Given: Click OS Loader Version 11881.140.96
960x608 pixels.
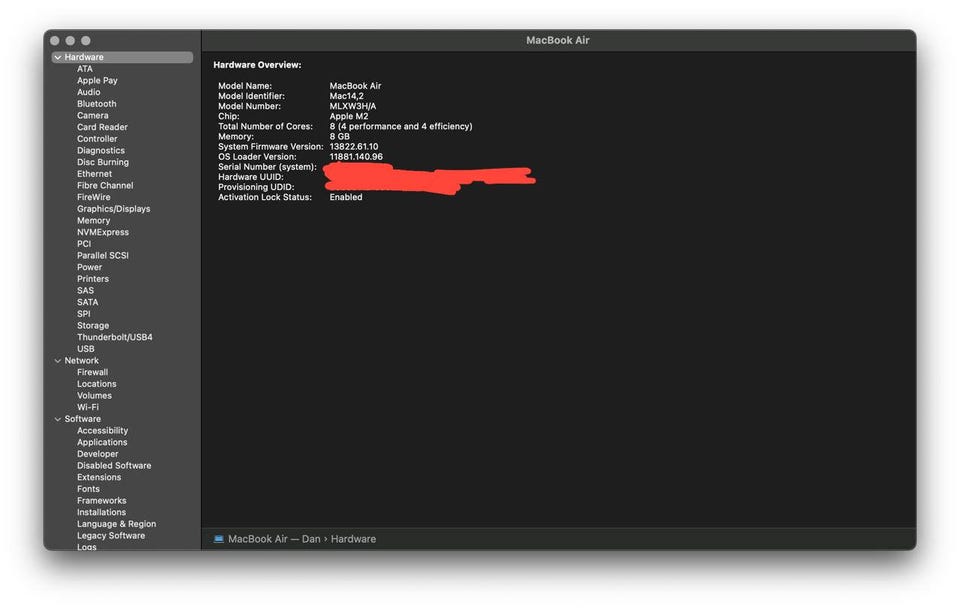Looking at the screenshot, I should tap(356, 157).
